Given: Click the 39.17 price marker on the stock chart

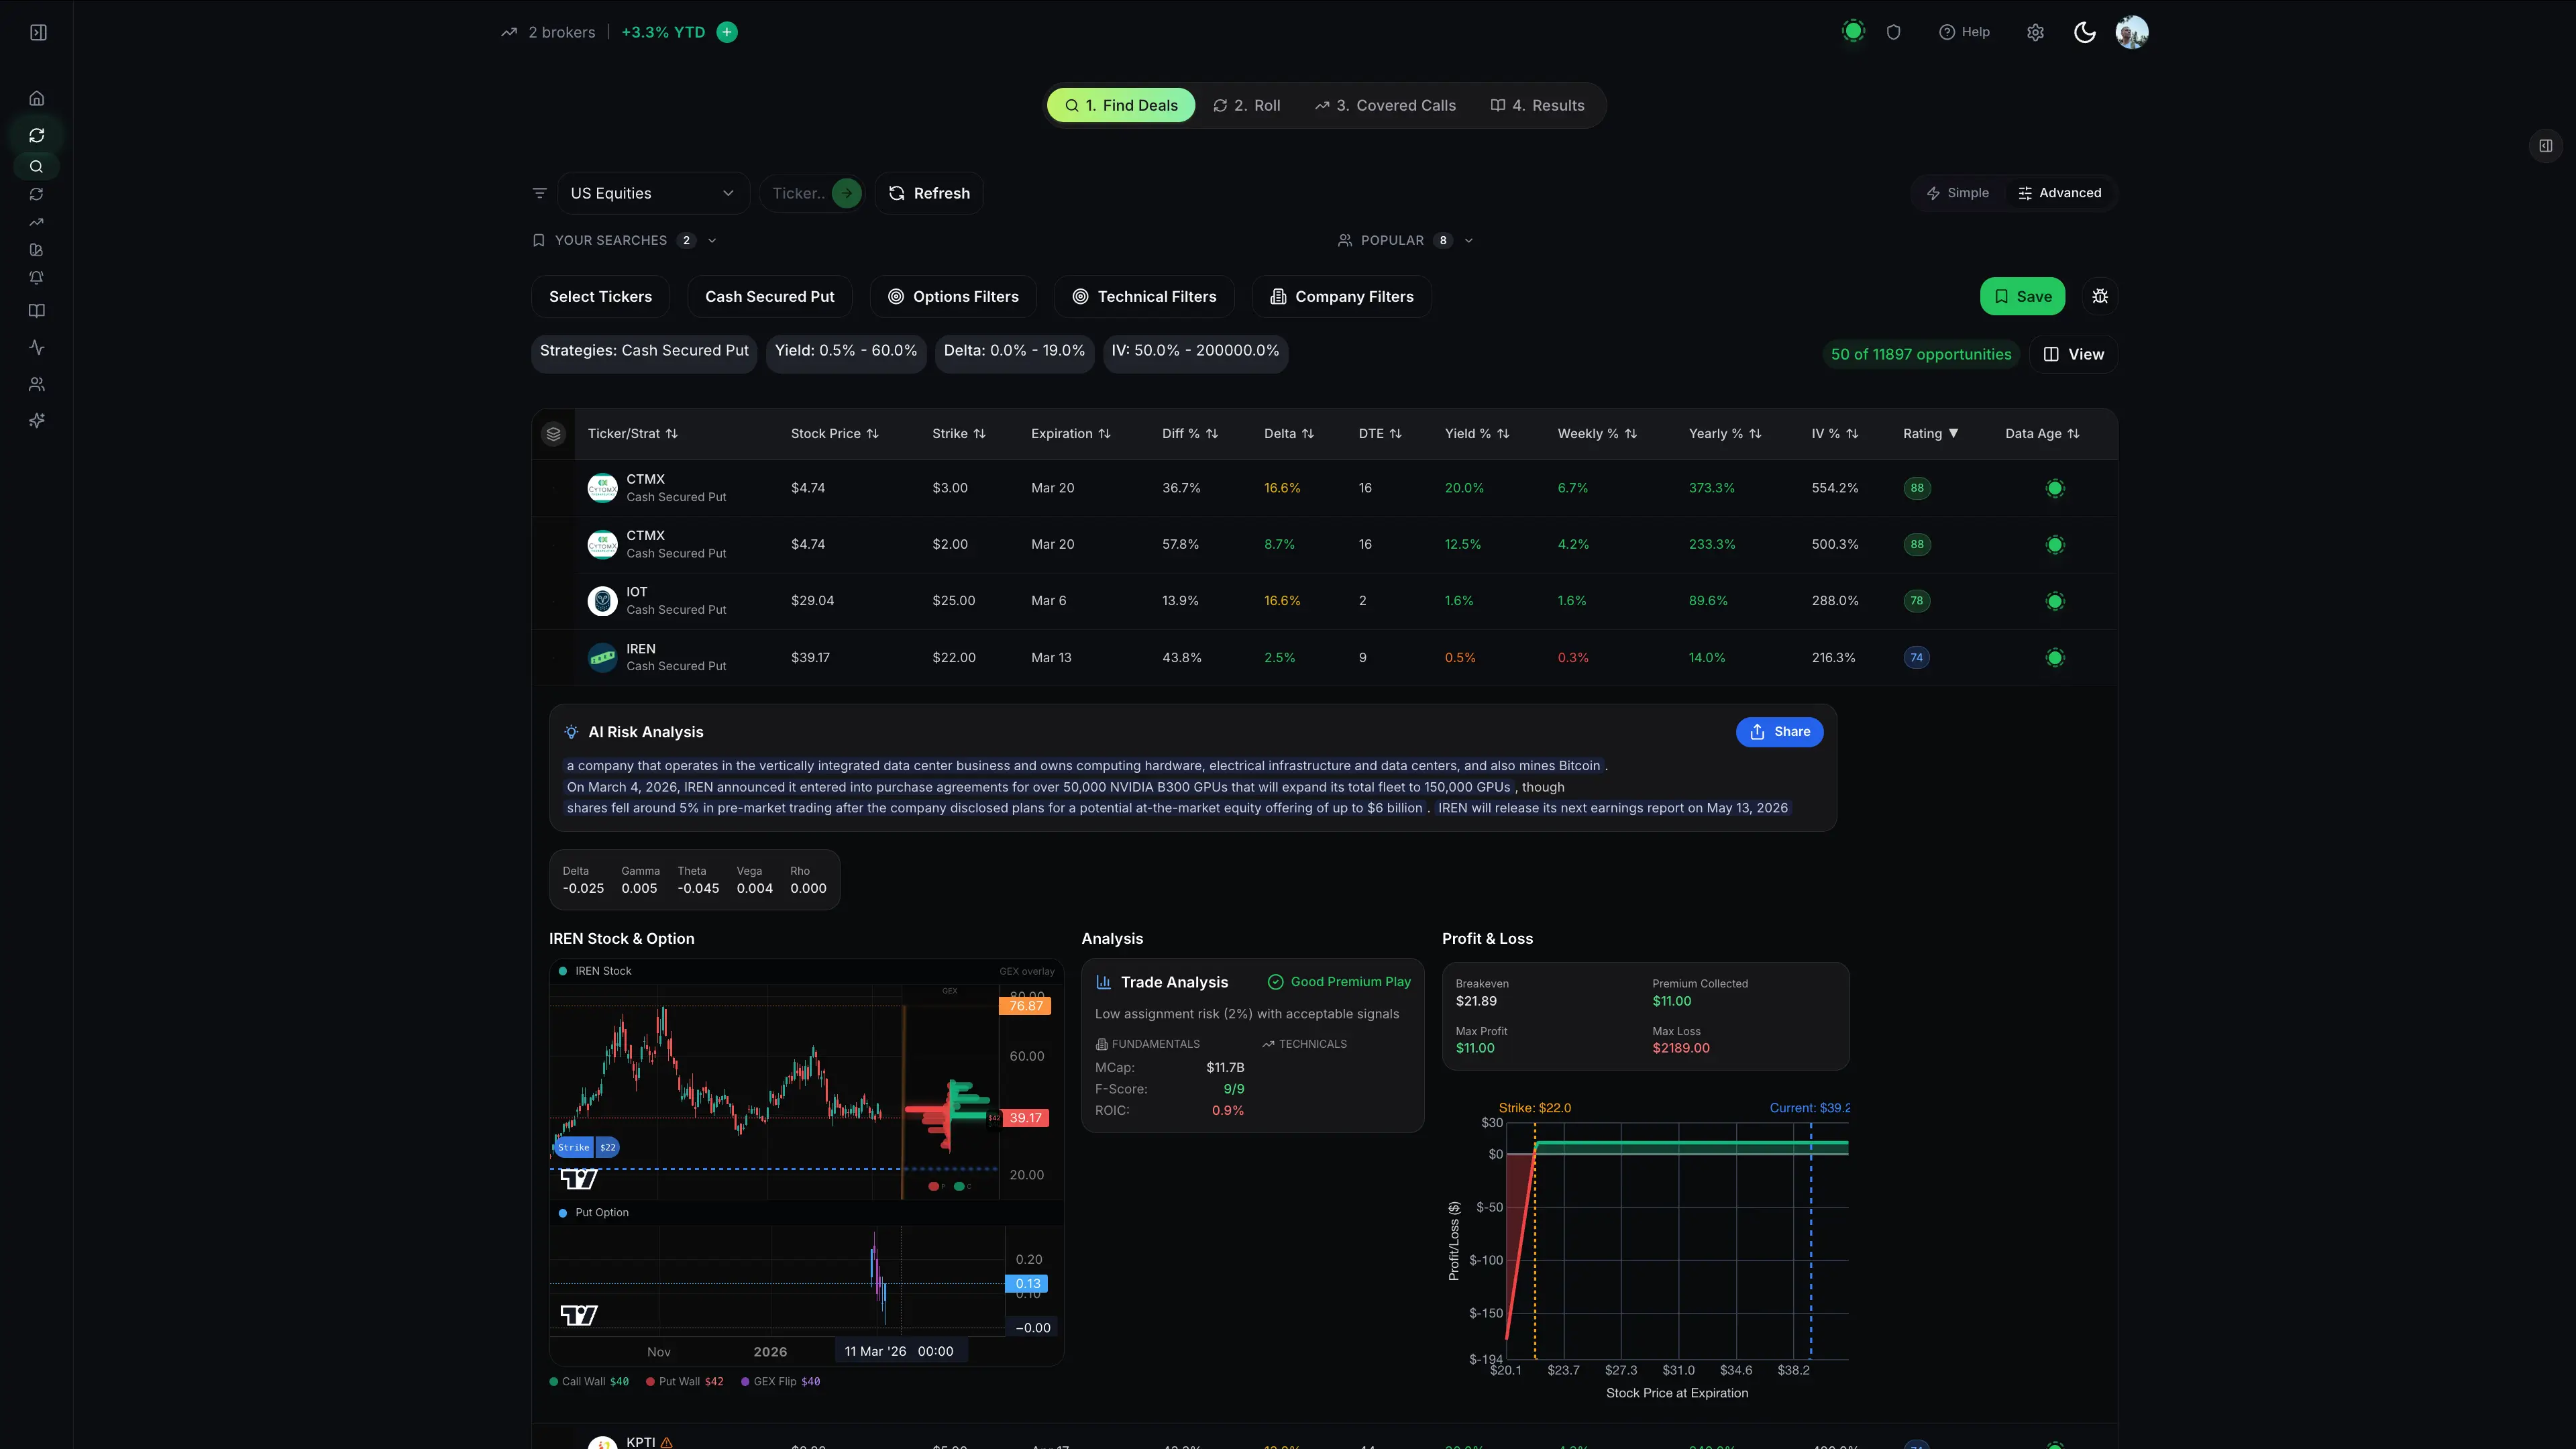Looking at the screenshot, I should coord(1025,1118).
